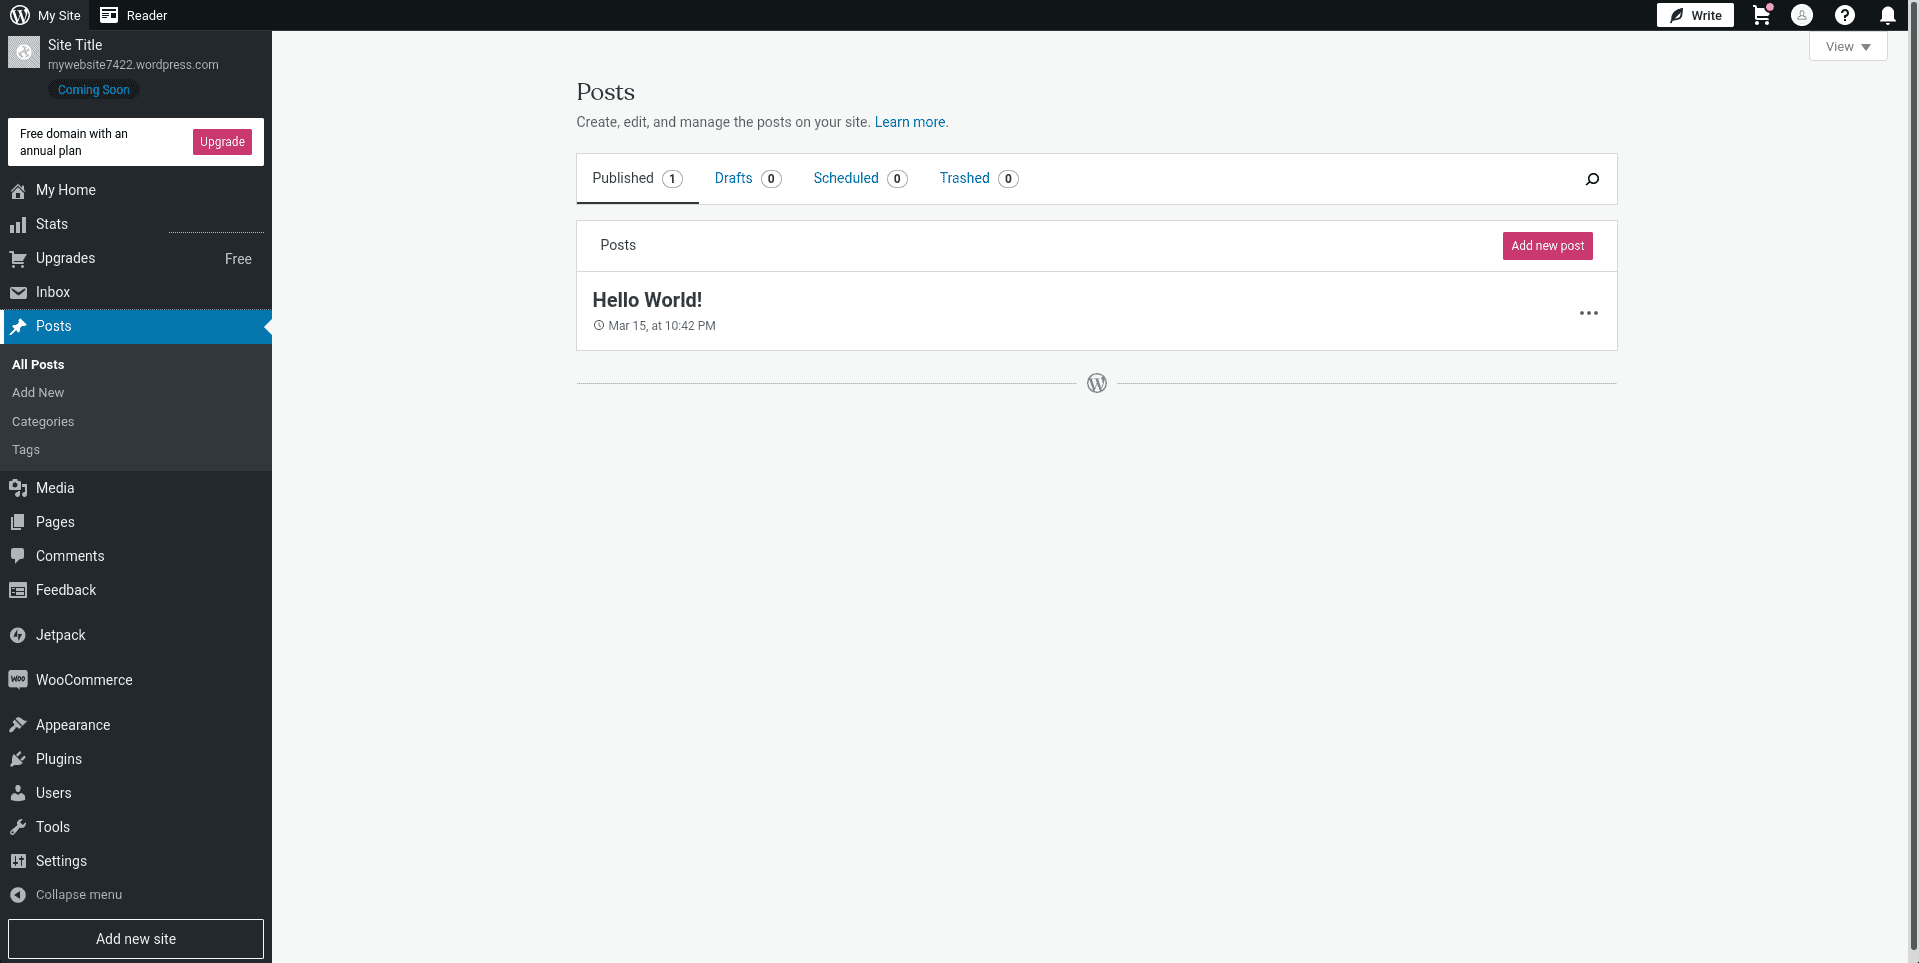Open the Reader icon in the top bar

tap(109, 15)
